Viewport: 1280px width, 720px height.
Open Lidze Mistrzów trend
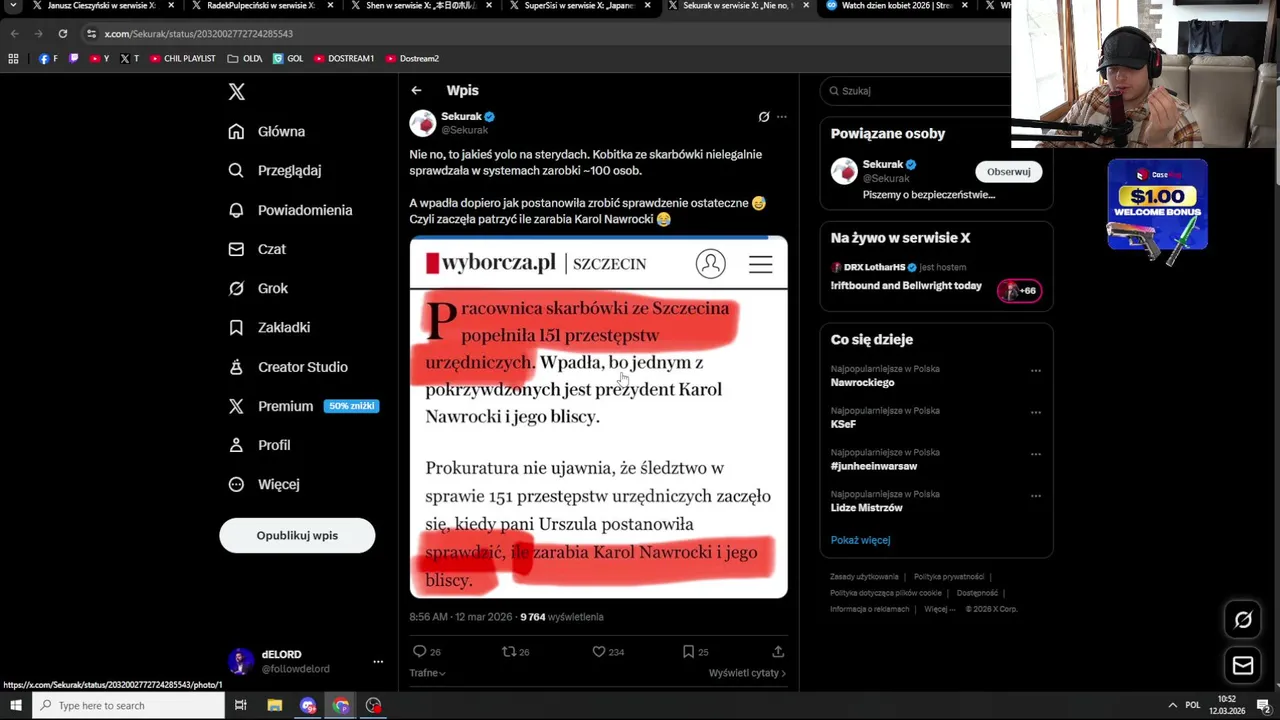(x=866, y=508)
